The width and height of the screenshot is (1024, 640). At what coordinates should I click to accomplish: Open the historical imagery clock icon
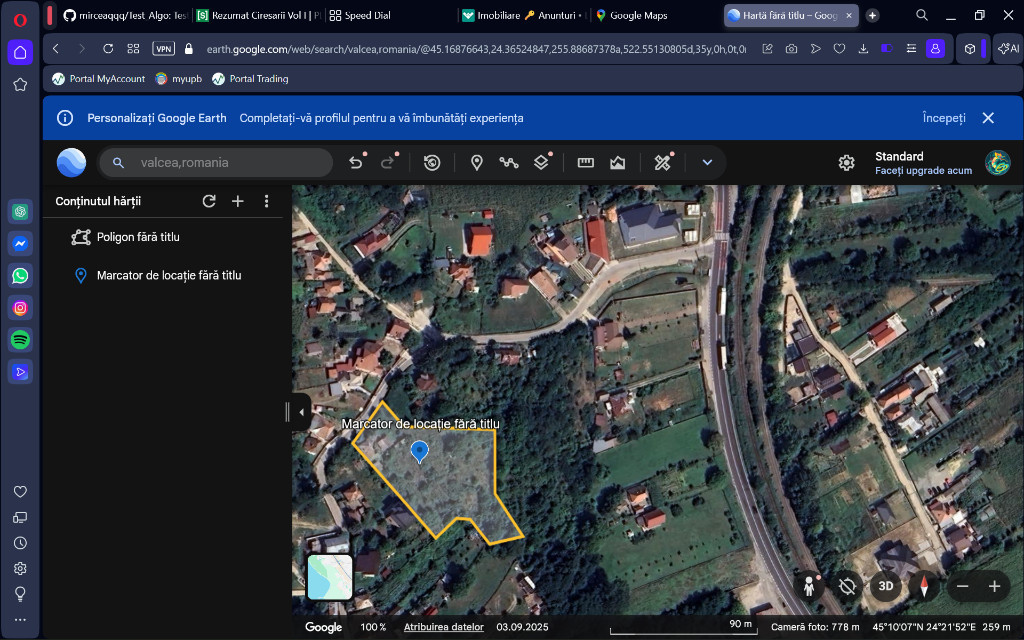tap(432, 163)
